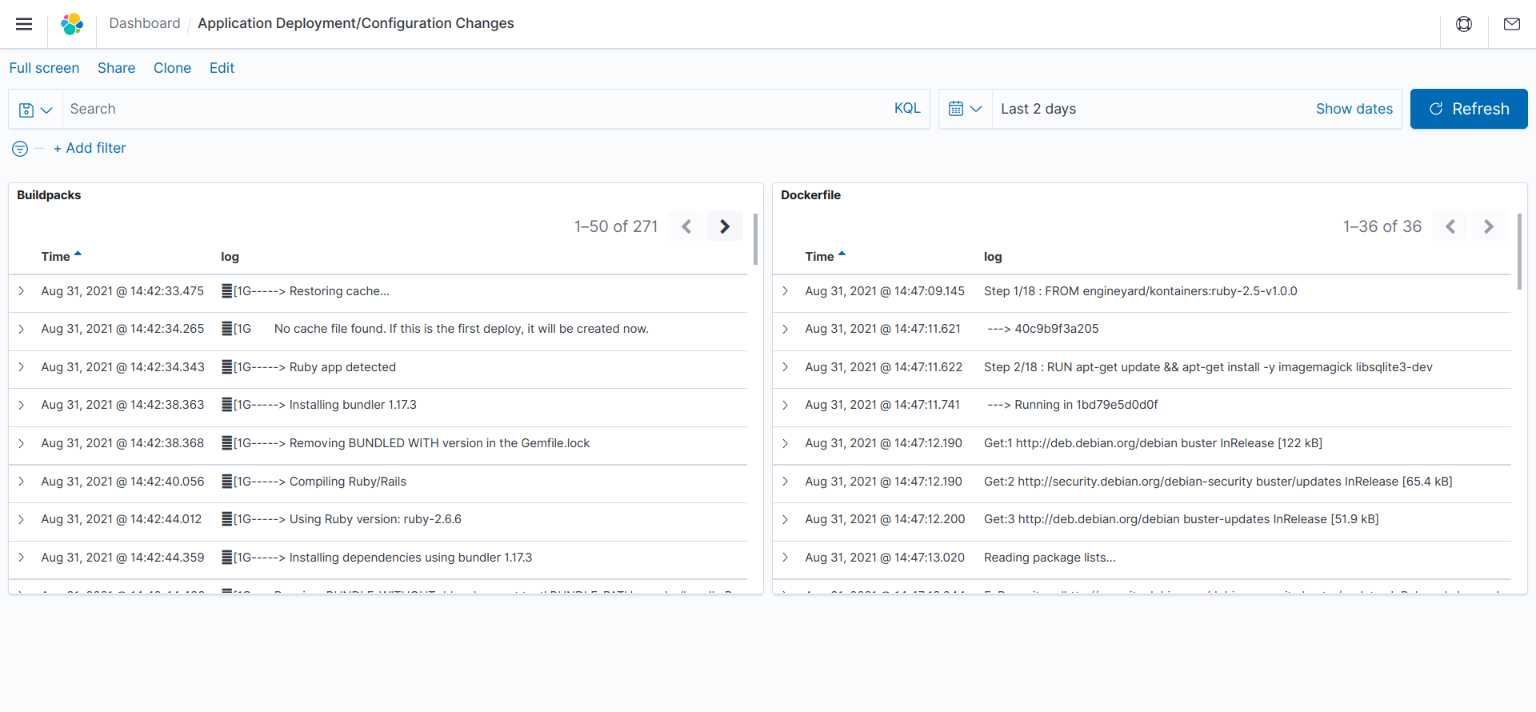Expand the 'Ruby app detected' log row
Screen dimensions: 1536x712
(21, 367)
